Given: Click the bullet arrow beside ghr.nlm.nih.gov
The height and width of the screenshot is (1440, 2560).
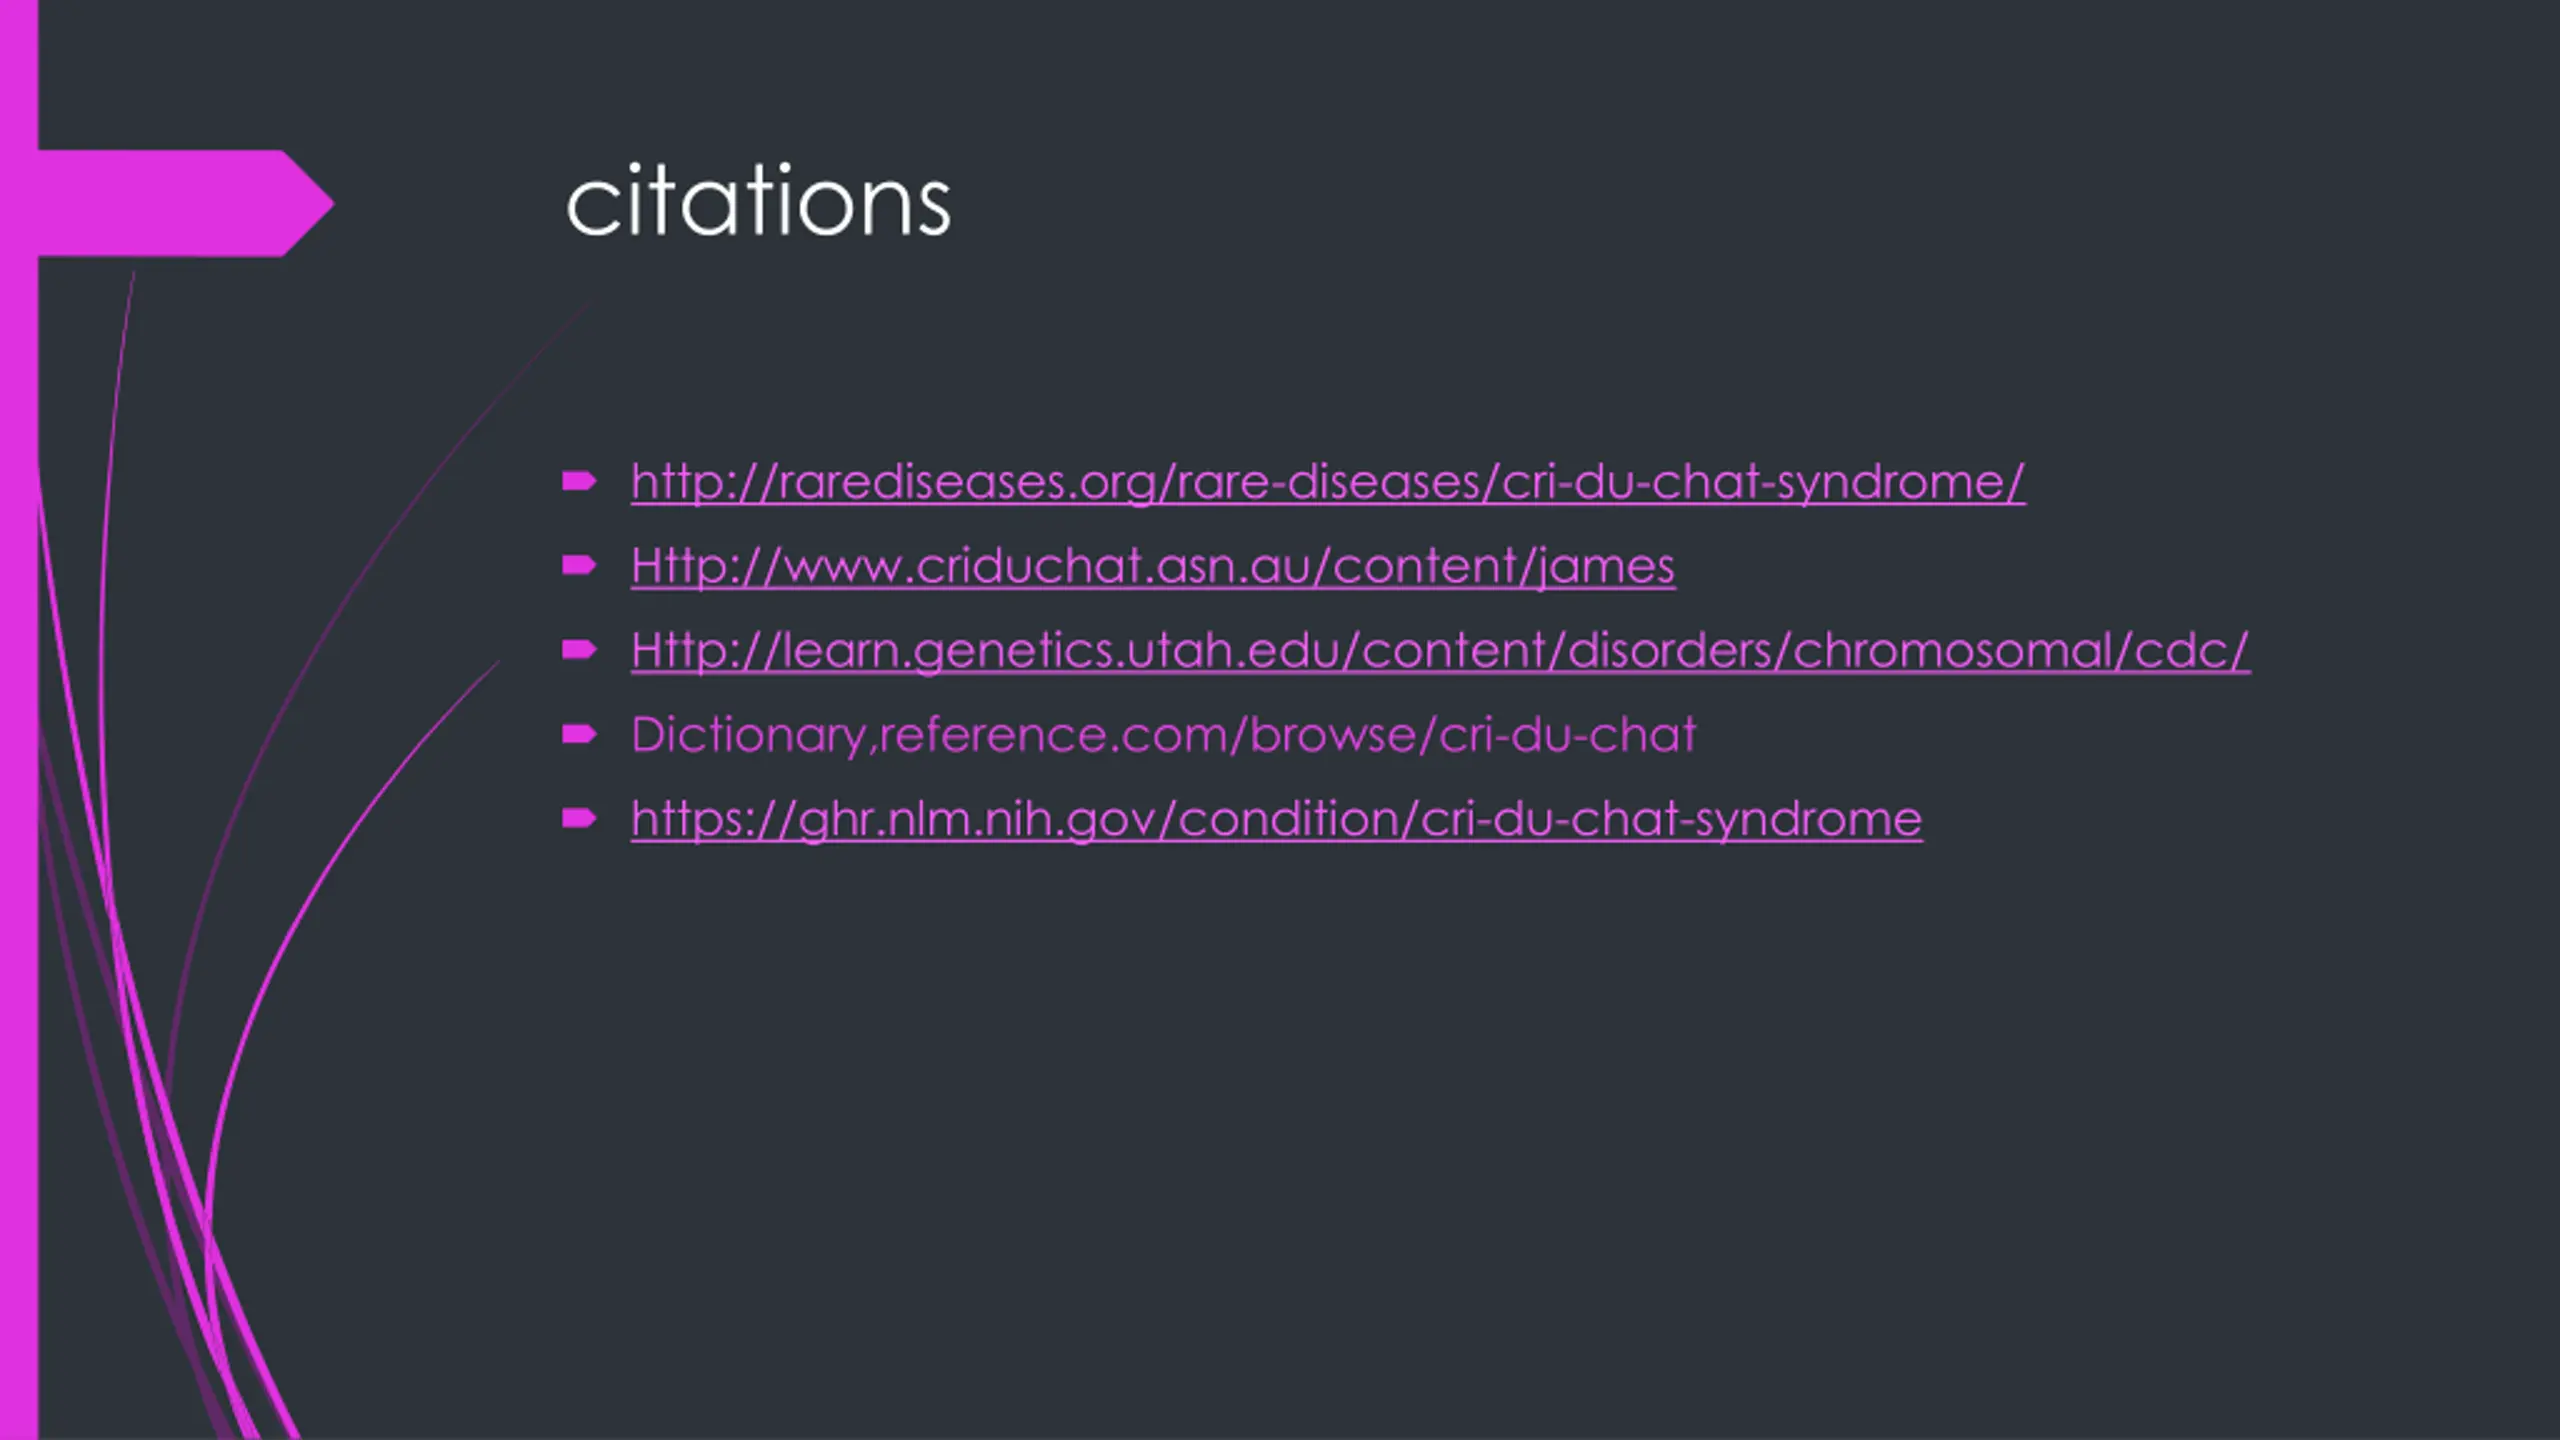Looking at the screenshot, I should point(579,819).
